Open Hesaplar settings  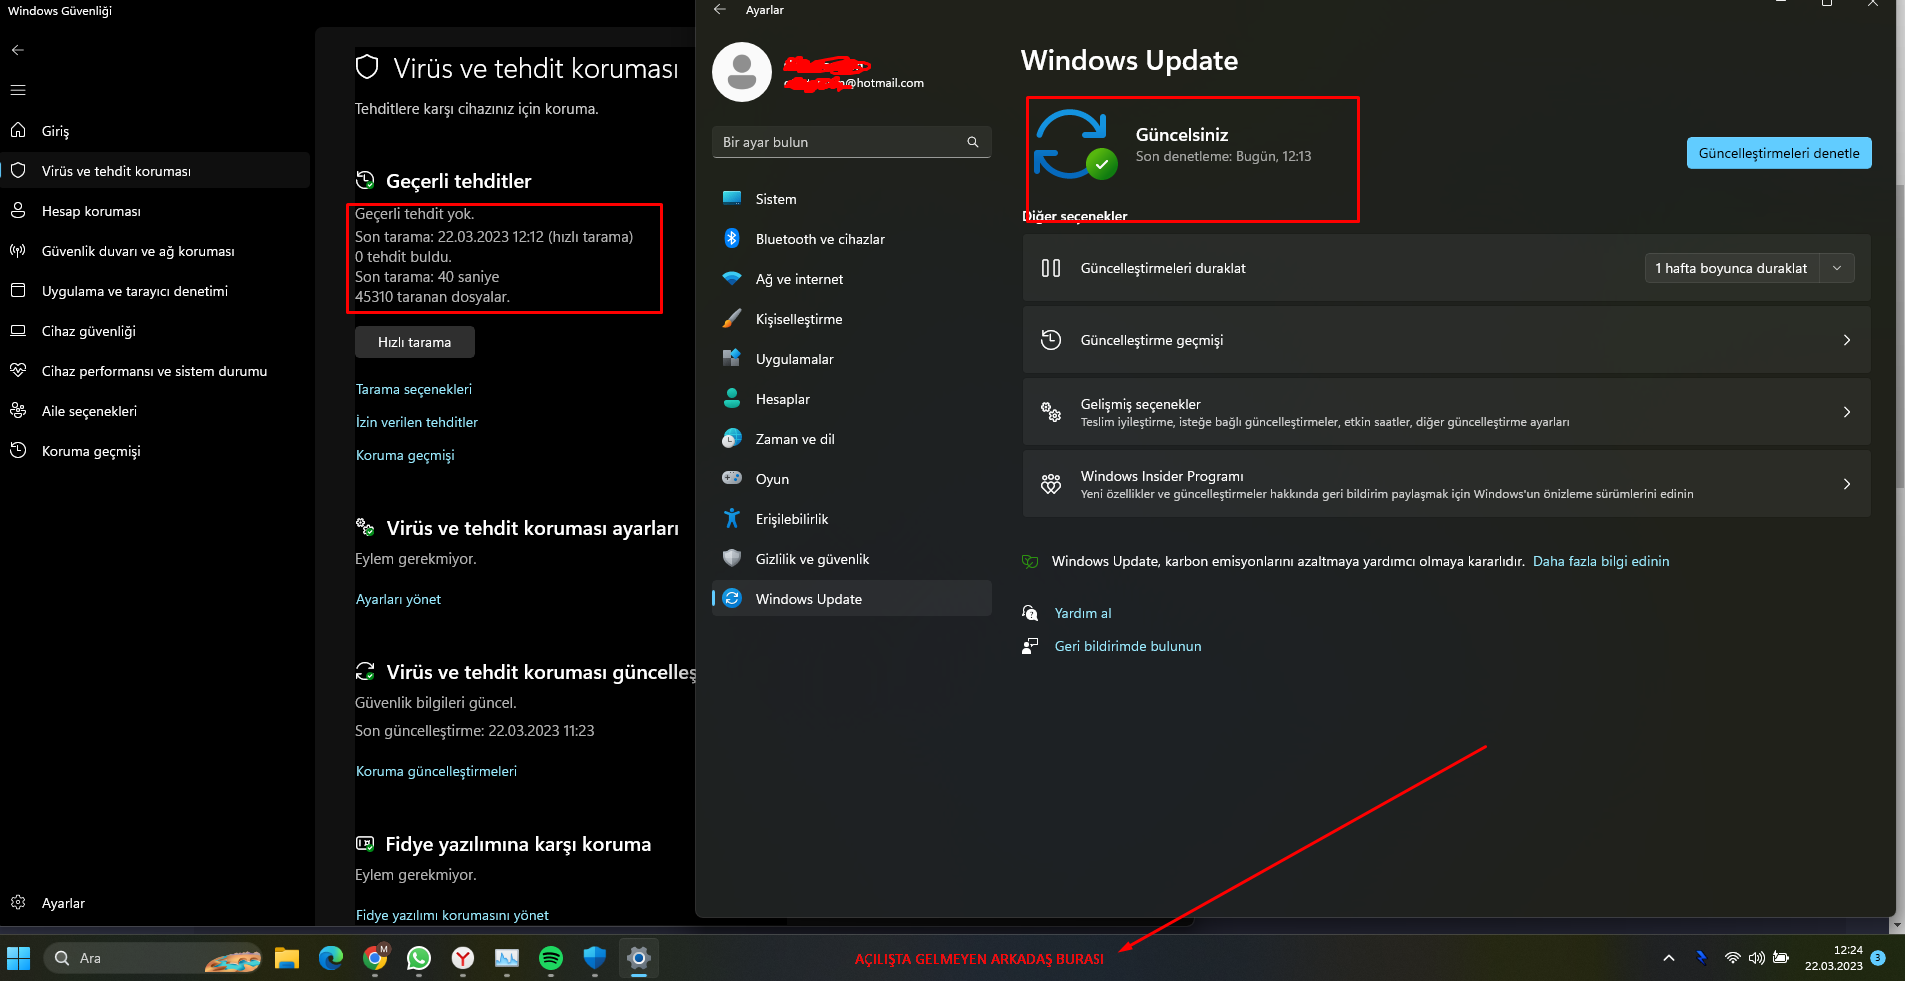852,399
